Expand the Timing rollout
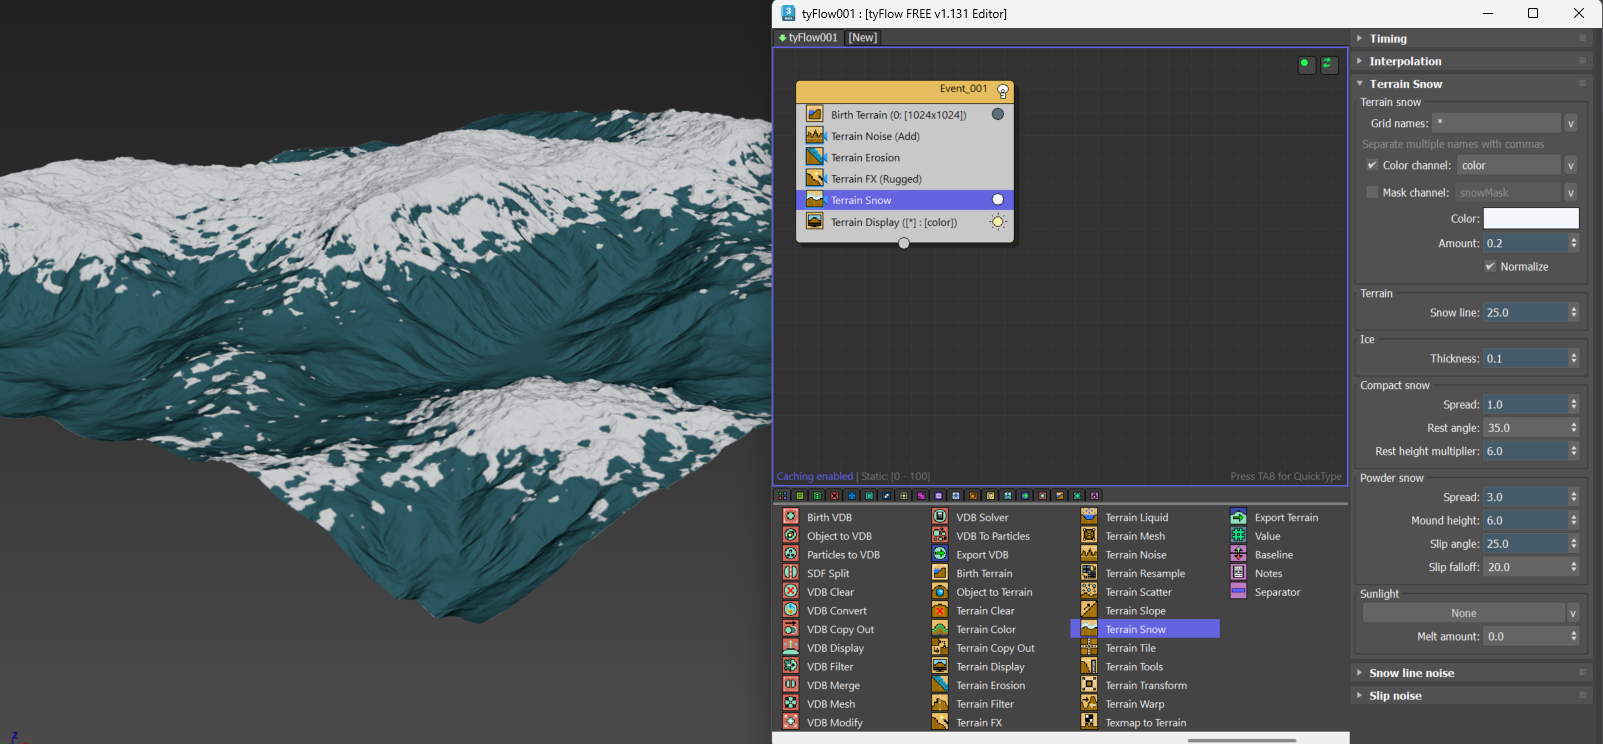This screenshot has width=1603, height=744. [1388, 38]
